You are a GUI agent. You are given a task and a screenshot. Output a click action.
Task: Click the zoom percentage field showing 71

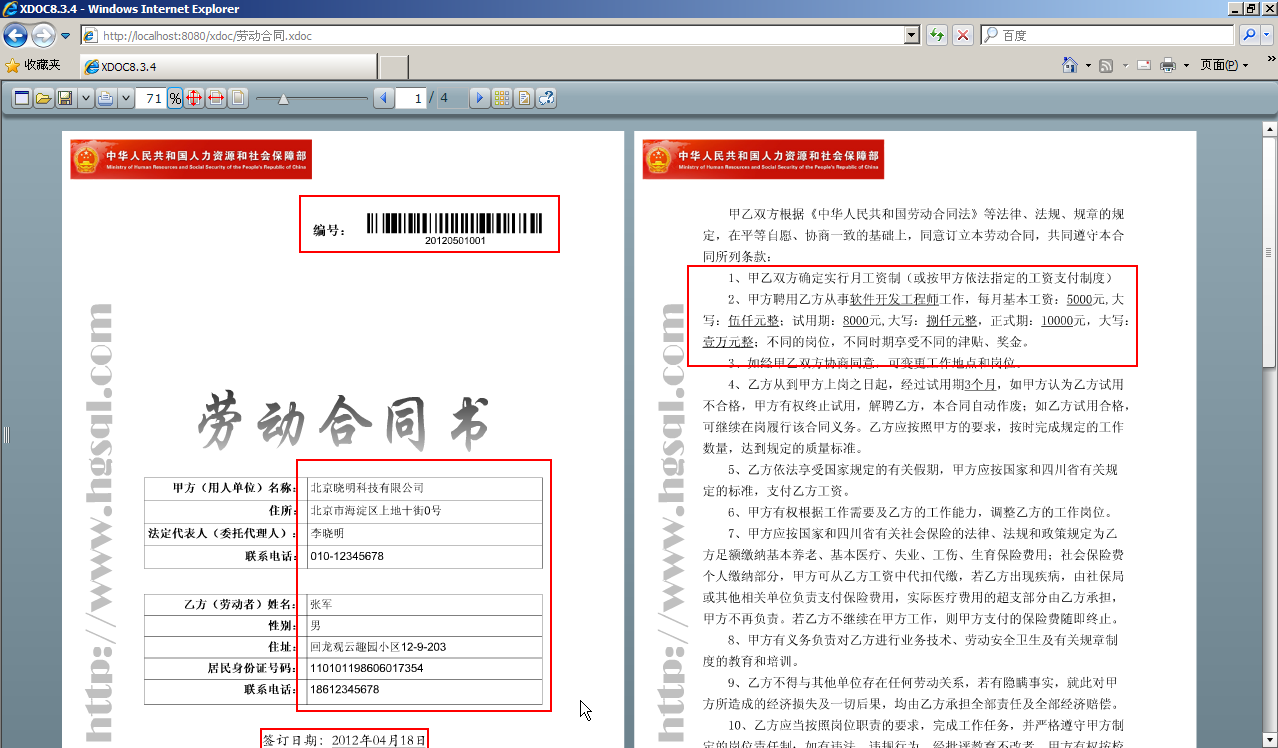pos(151,98)
